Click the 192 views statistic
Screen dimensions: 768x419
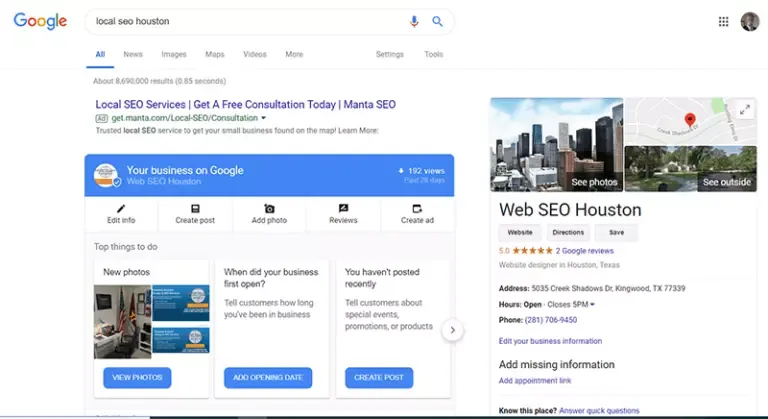(x=422, y=171)
